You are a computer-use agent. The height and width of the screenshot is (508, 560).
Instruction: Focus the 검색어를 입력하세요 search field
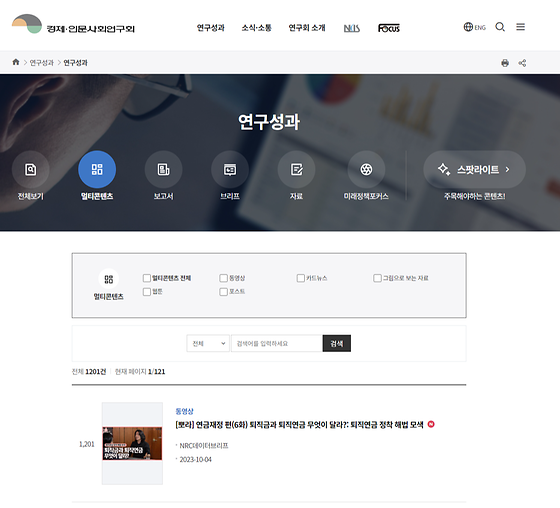coord(277,343)
